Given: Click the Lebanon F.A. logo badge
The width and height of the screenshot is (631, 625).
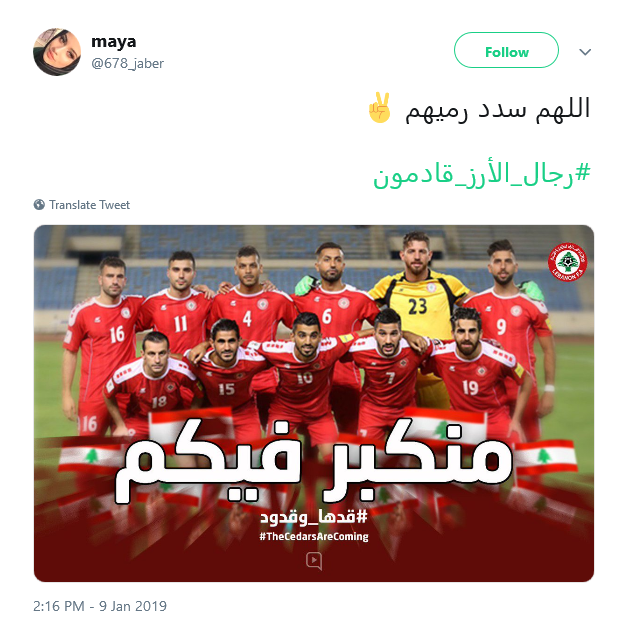Looking at the screenshot, I should click(x=567, y=262).
